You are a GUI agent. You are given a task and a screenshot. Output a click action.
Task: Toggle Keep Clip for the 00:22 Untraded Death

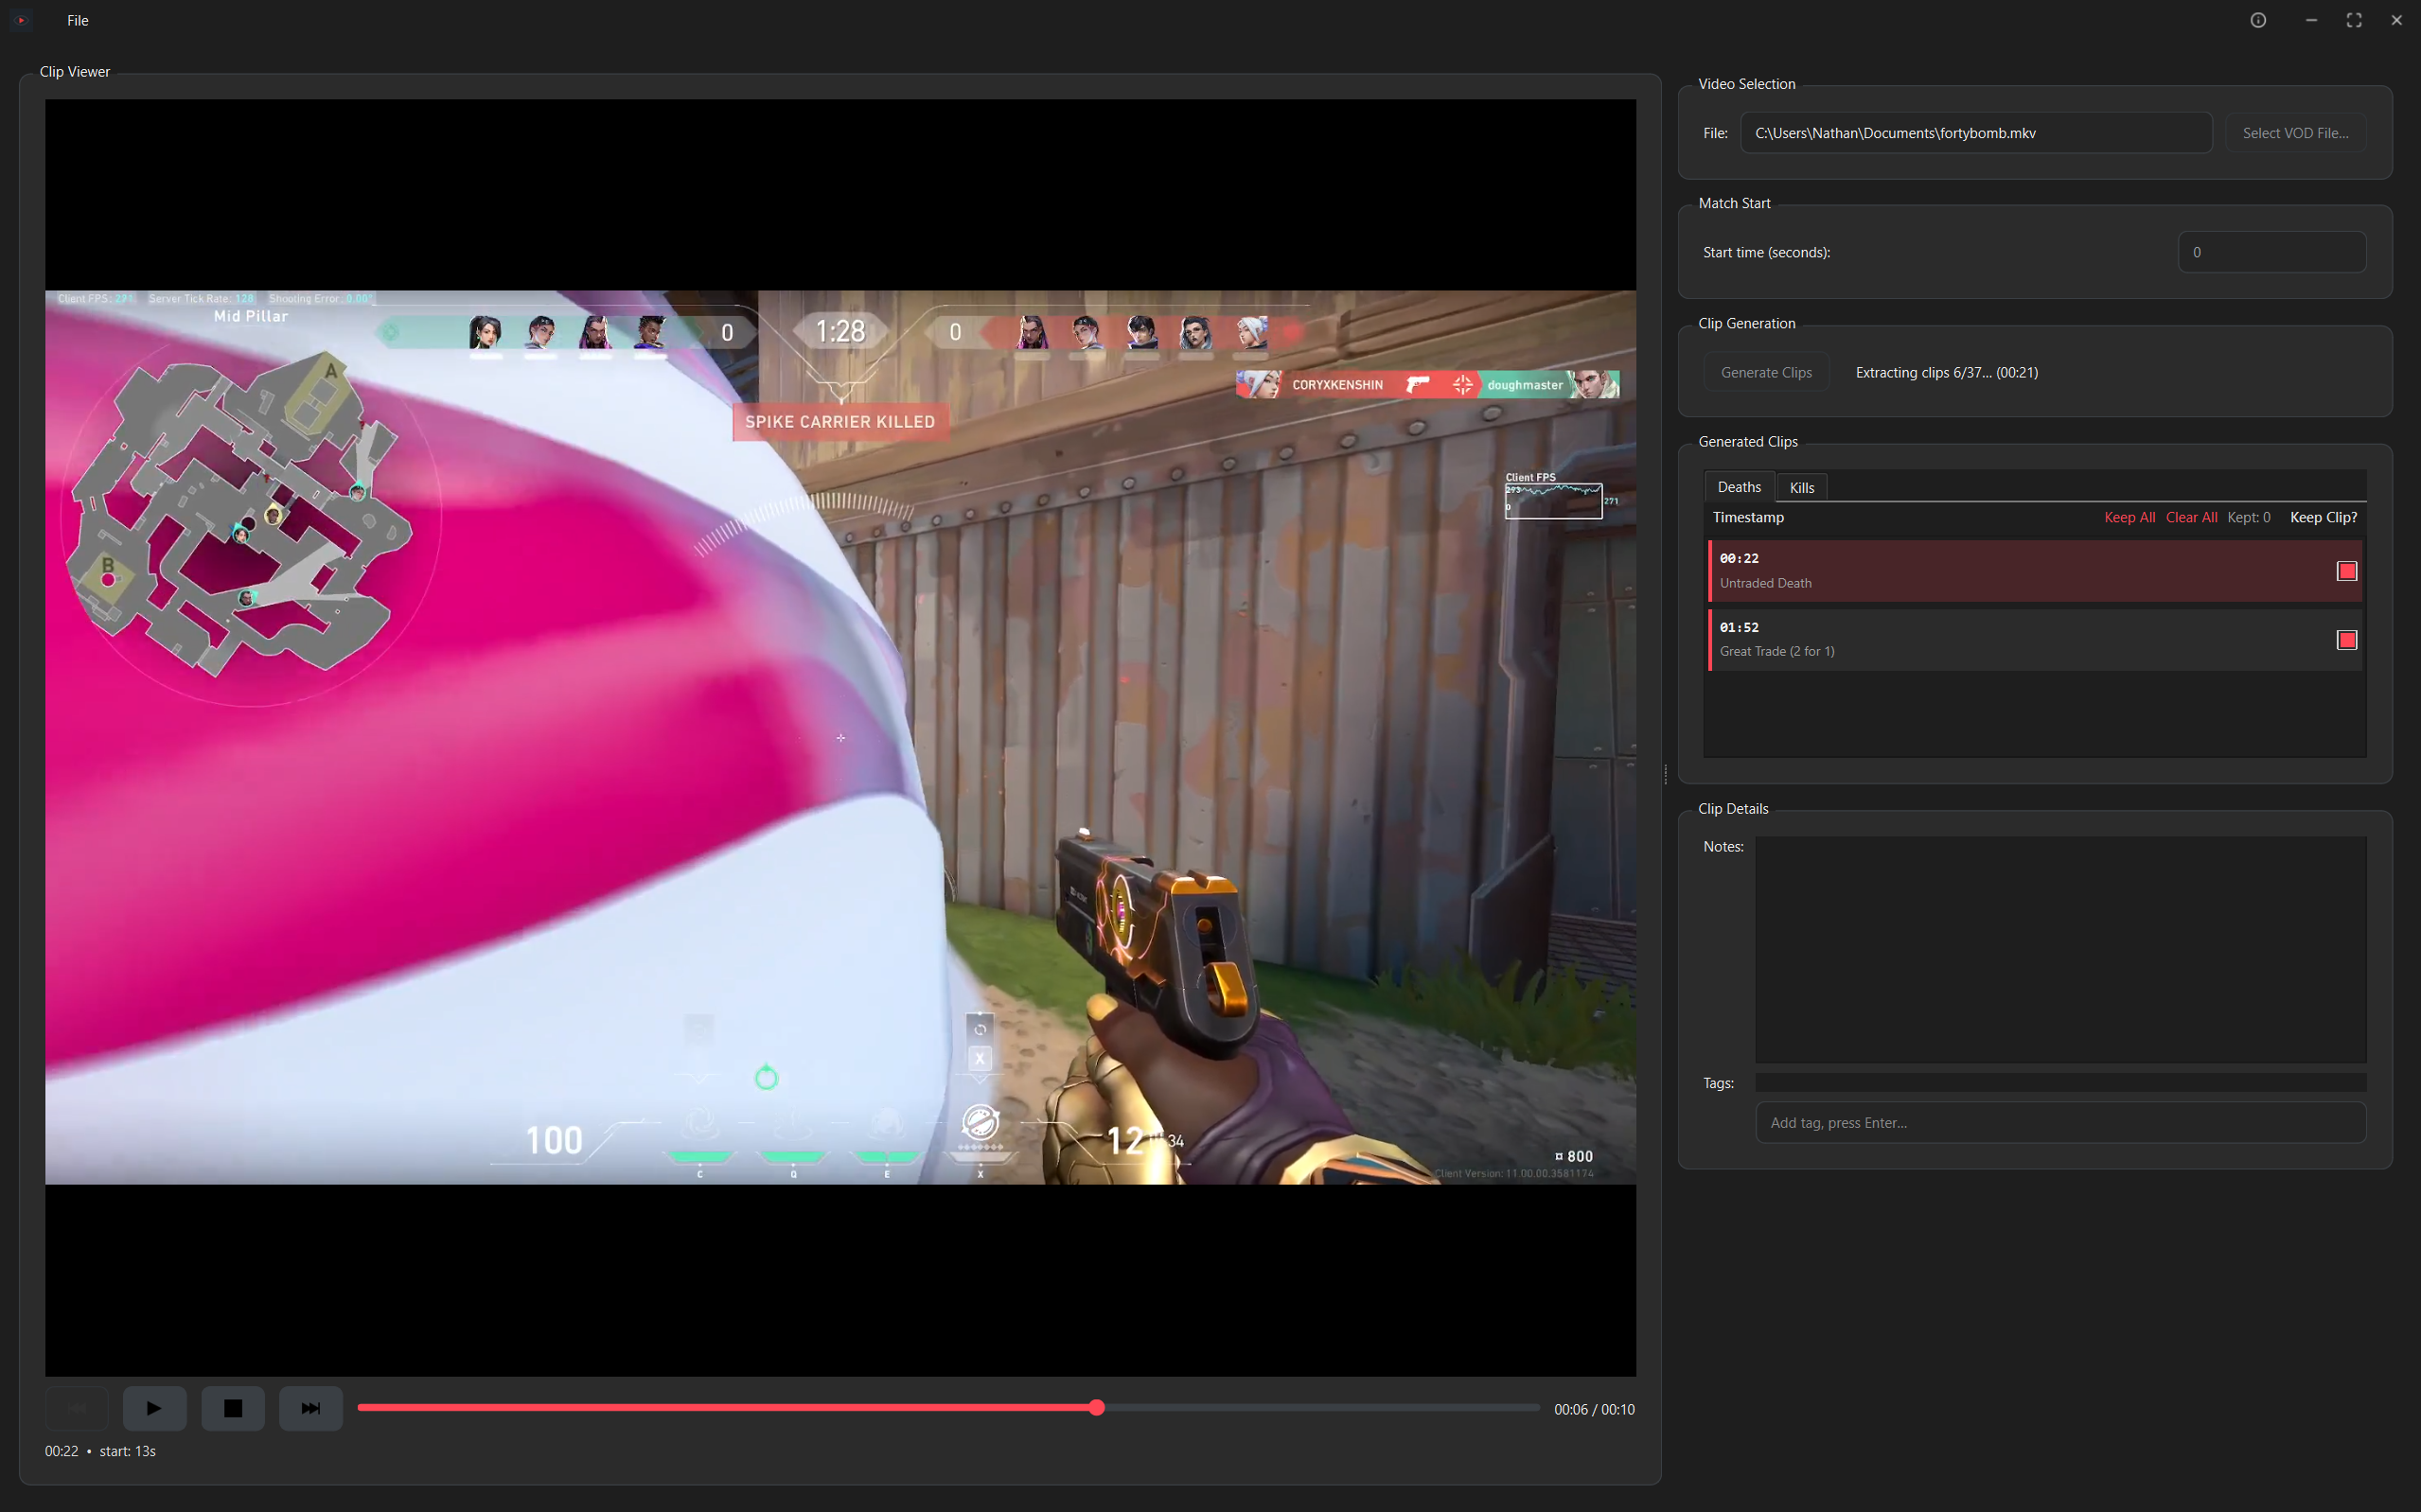pyautogui.click(x=2345, y=571)
